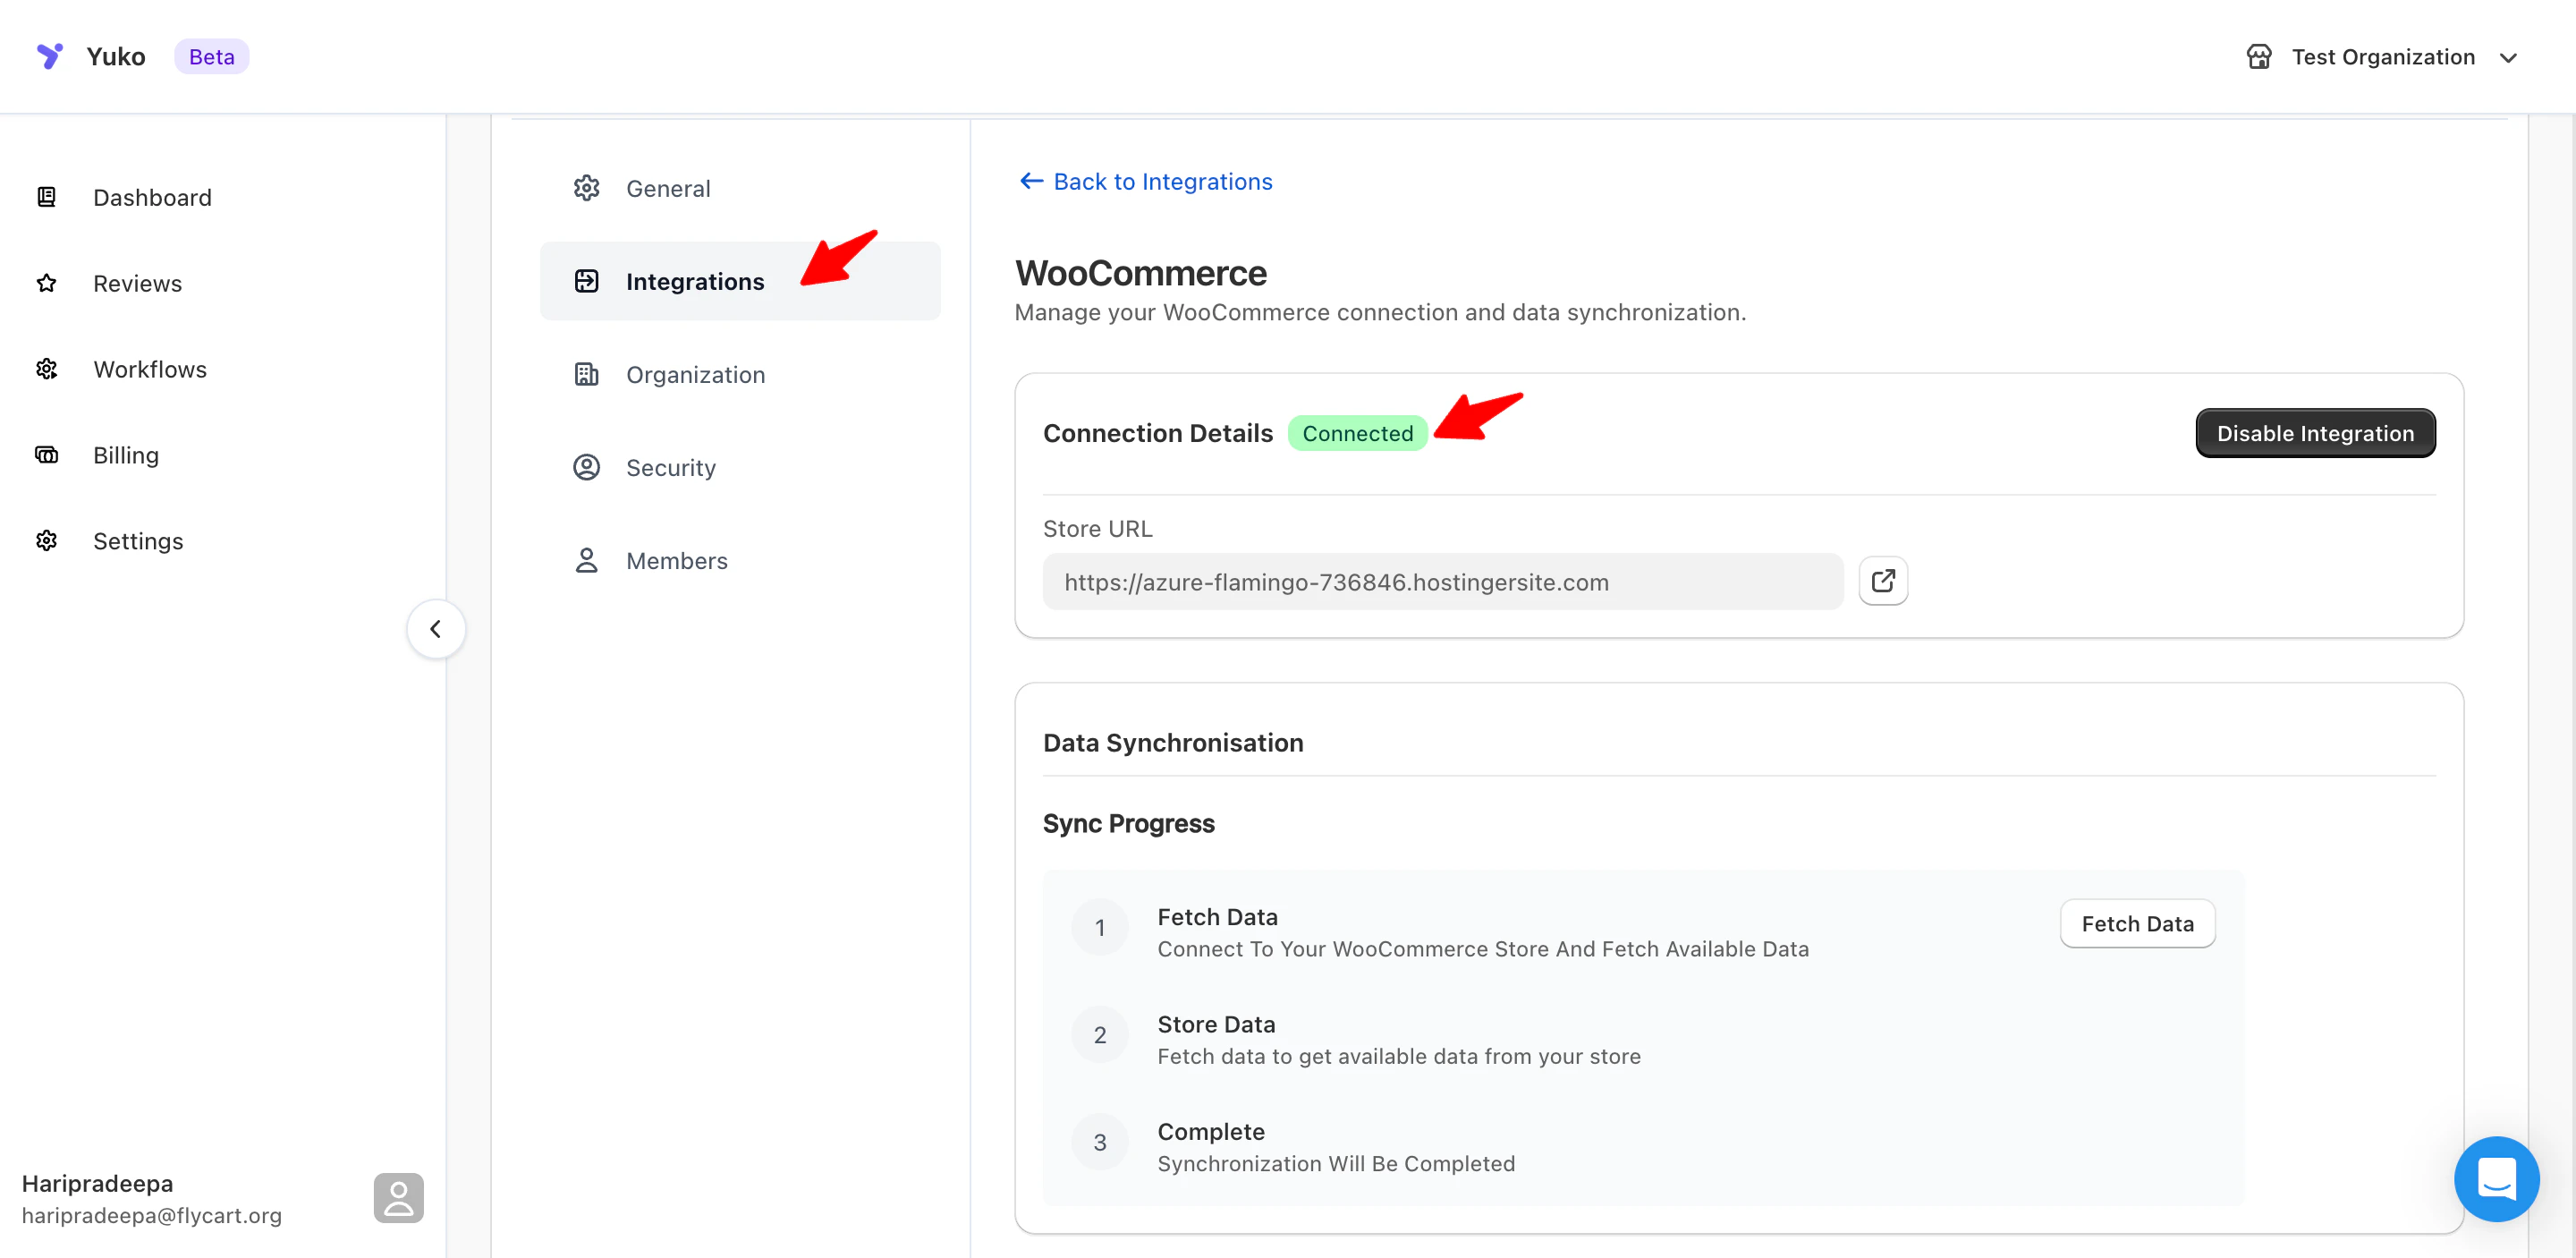
Task: Click the Dashboard sidebar icon
Action: pyautogui.click(x=47, y=197)
